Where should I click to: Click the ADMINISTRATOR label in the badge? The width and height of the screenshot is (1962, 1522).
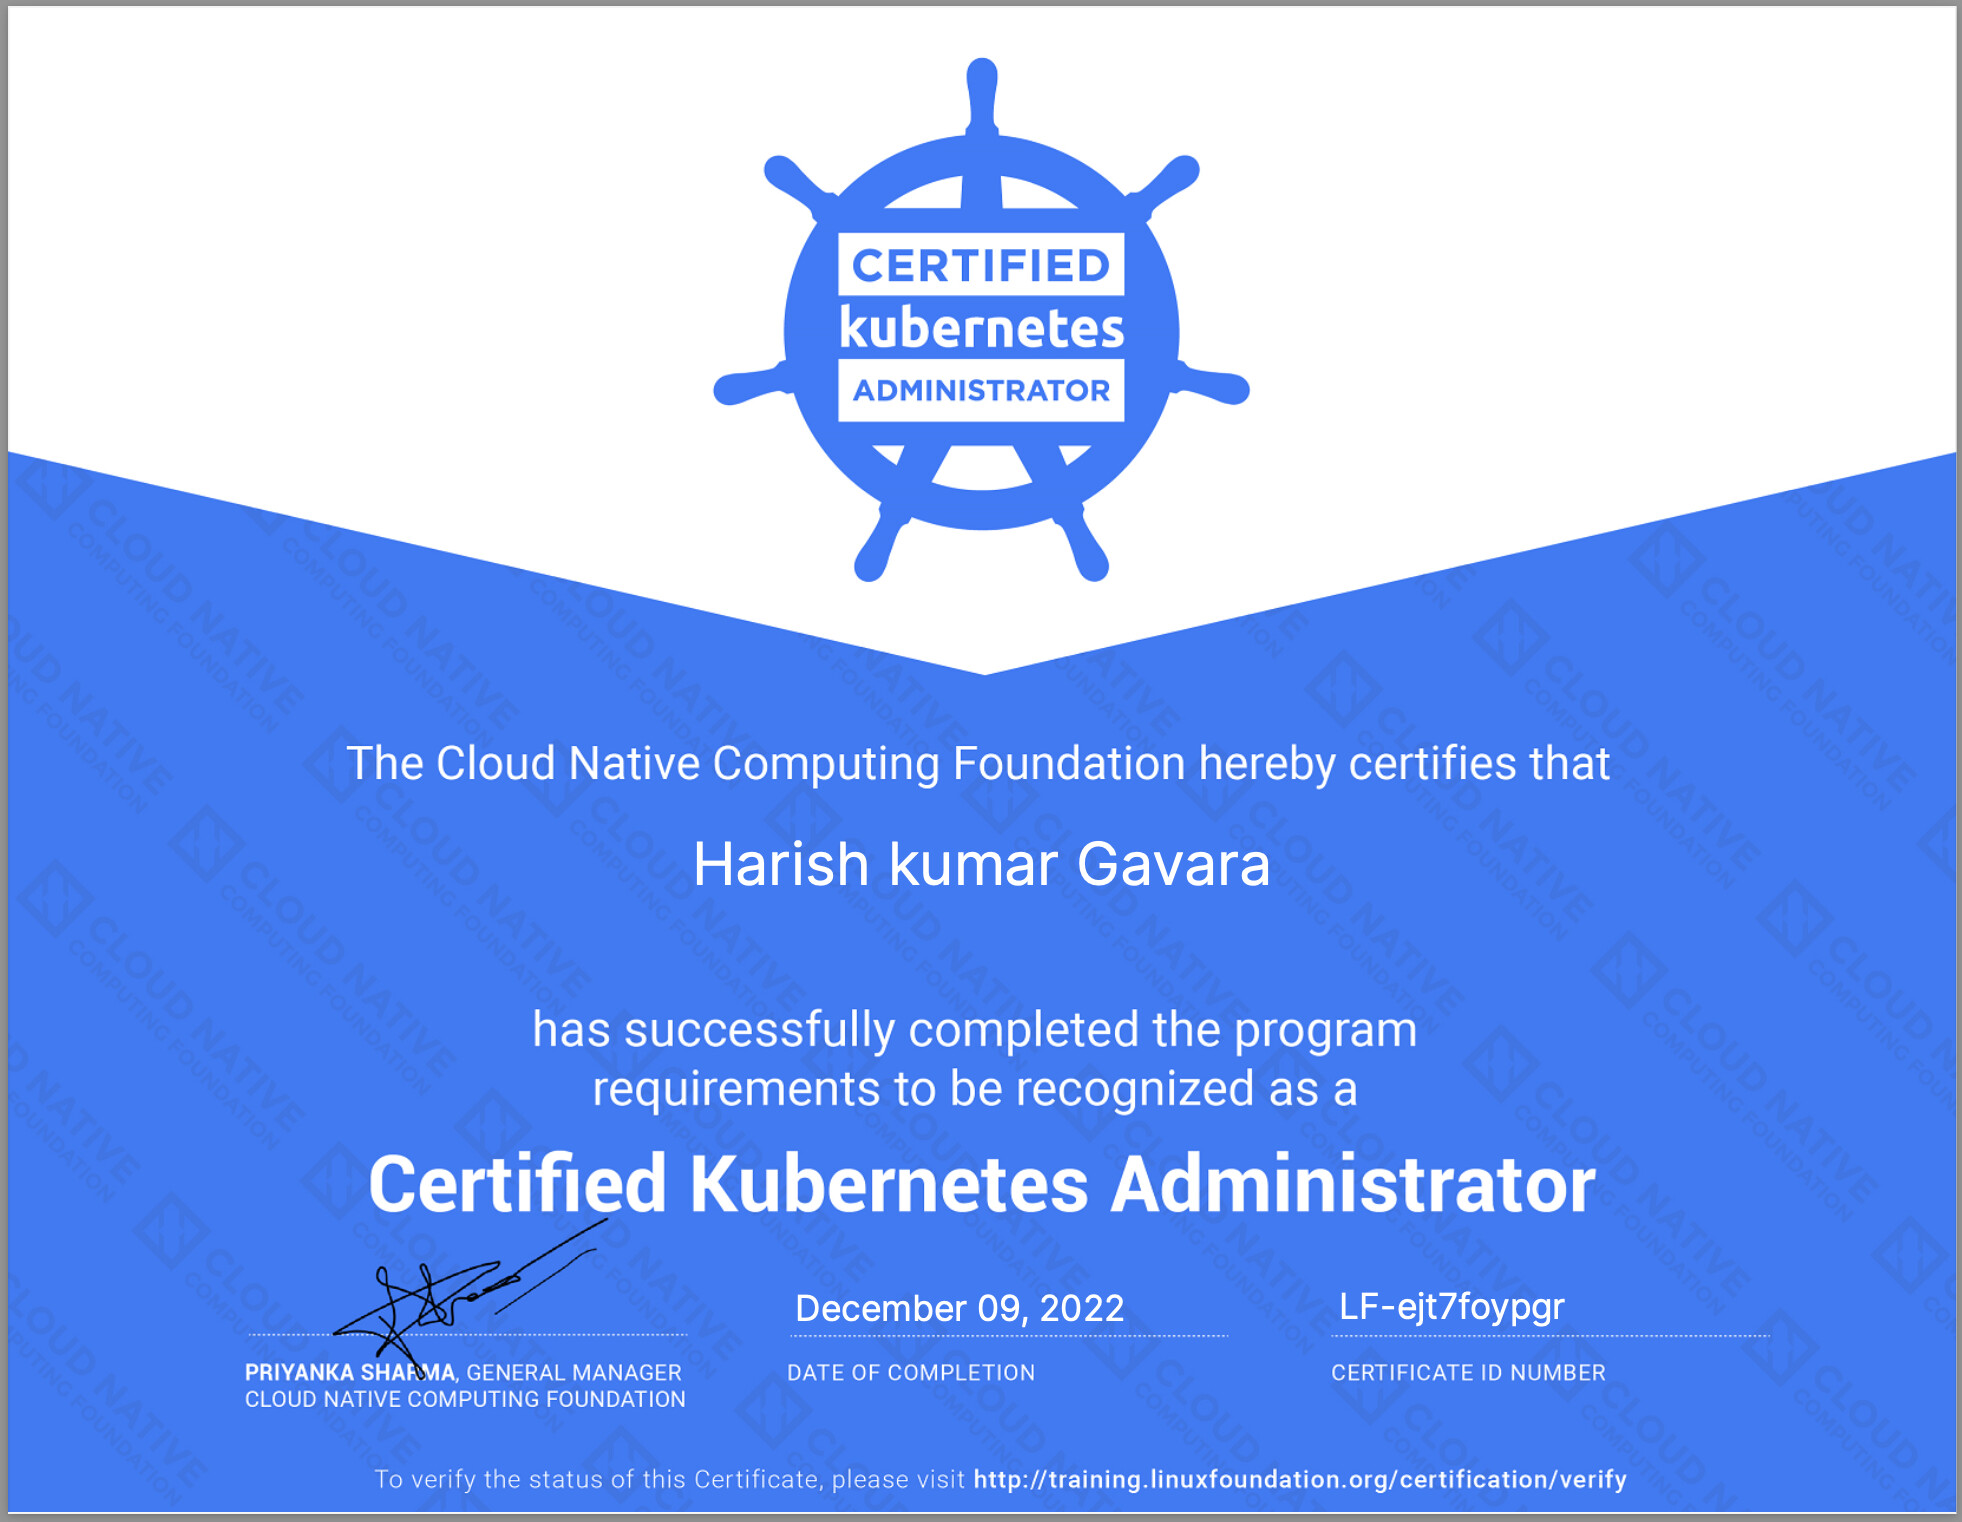[981, 390]
